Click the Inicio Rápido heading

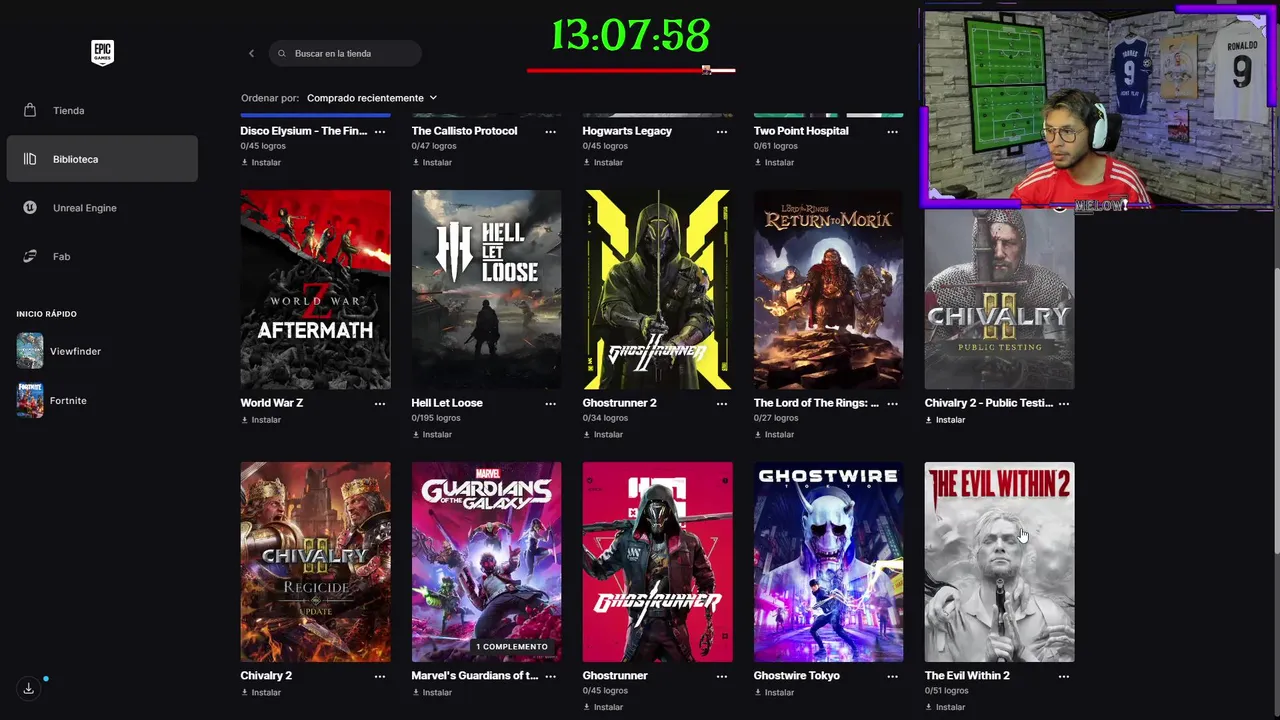(x=46, y=314)
